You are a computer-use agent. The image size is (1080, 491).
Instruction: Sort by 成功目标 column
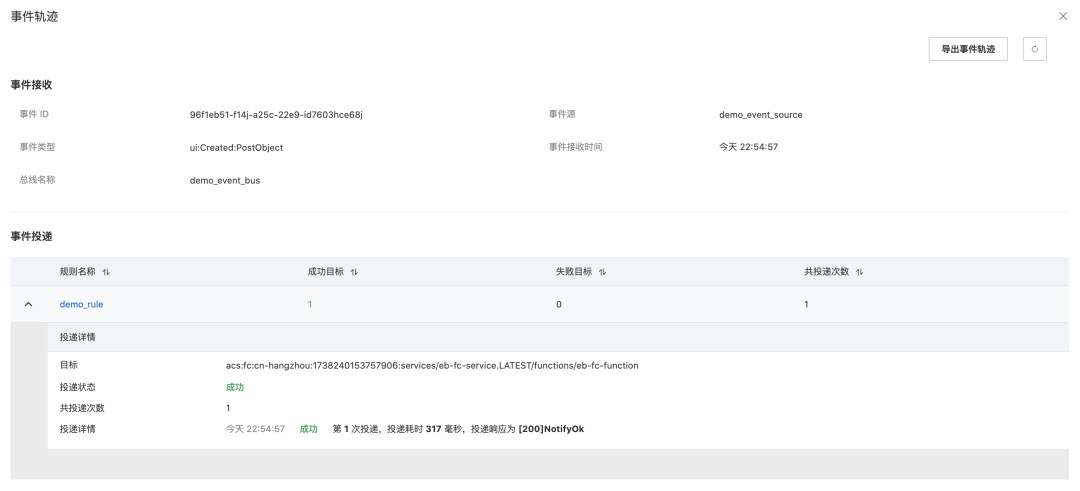(354, 272)
